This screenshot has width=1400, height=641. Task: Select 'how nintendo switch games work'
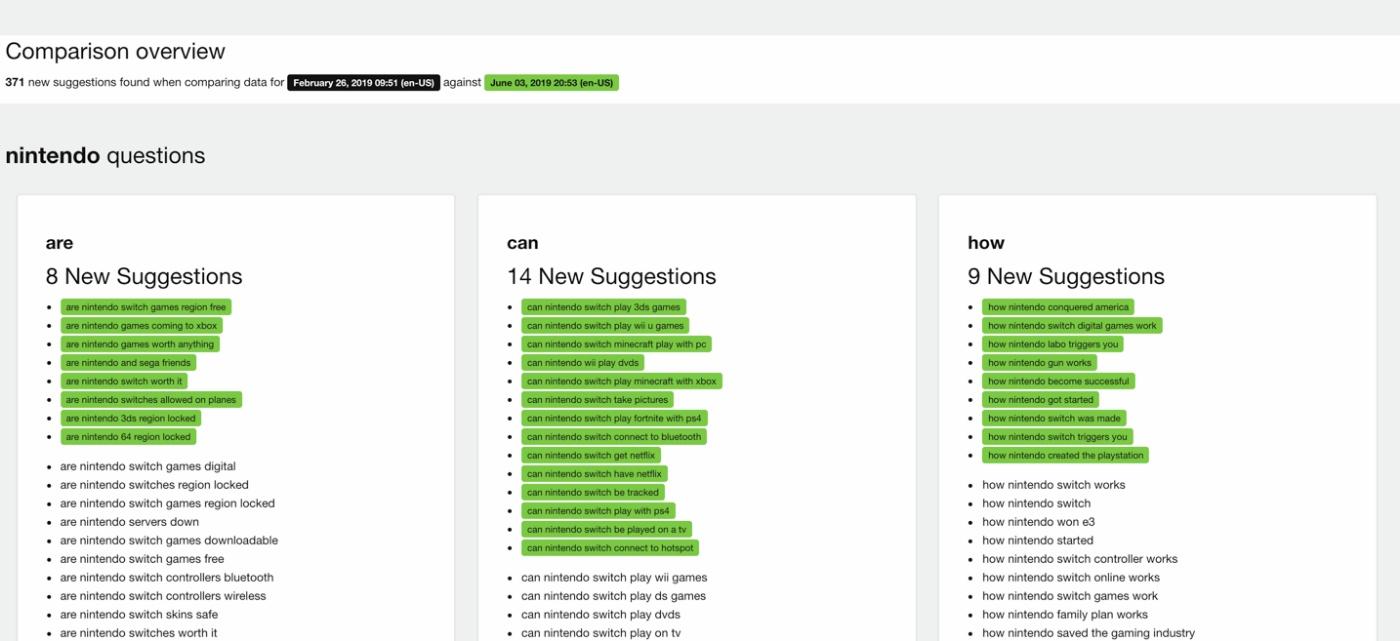click(1070, 596)
